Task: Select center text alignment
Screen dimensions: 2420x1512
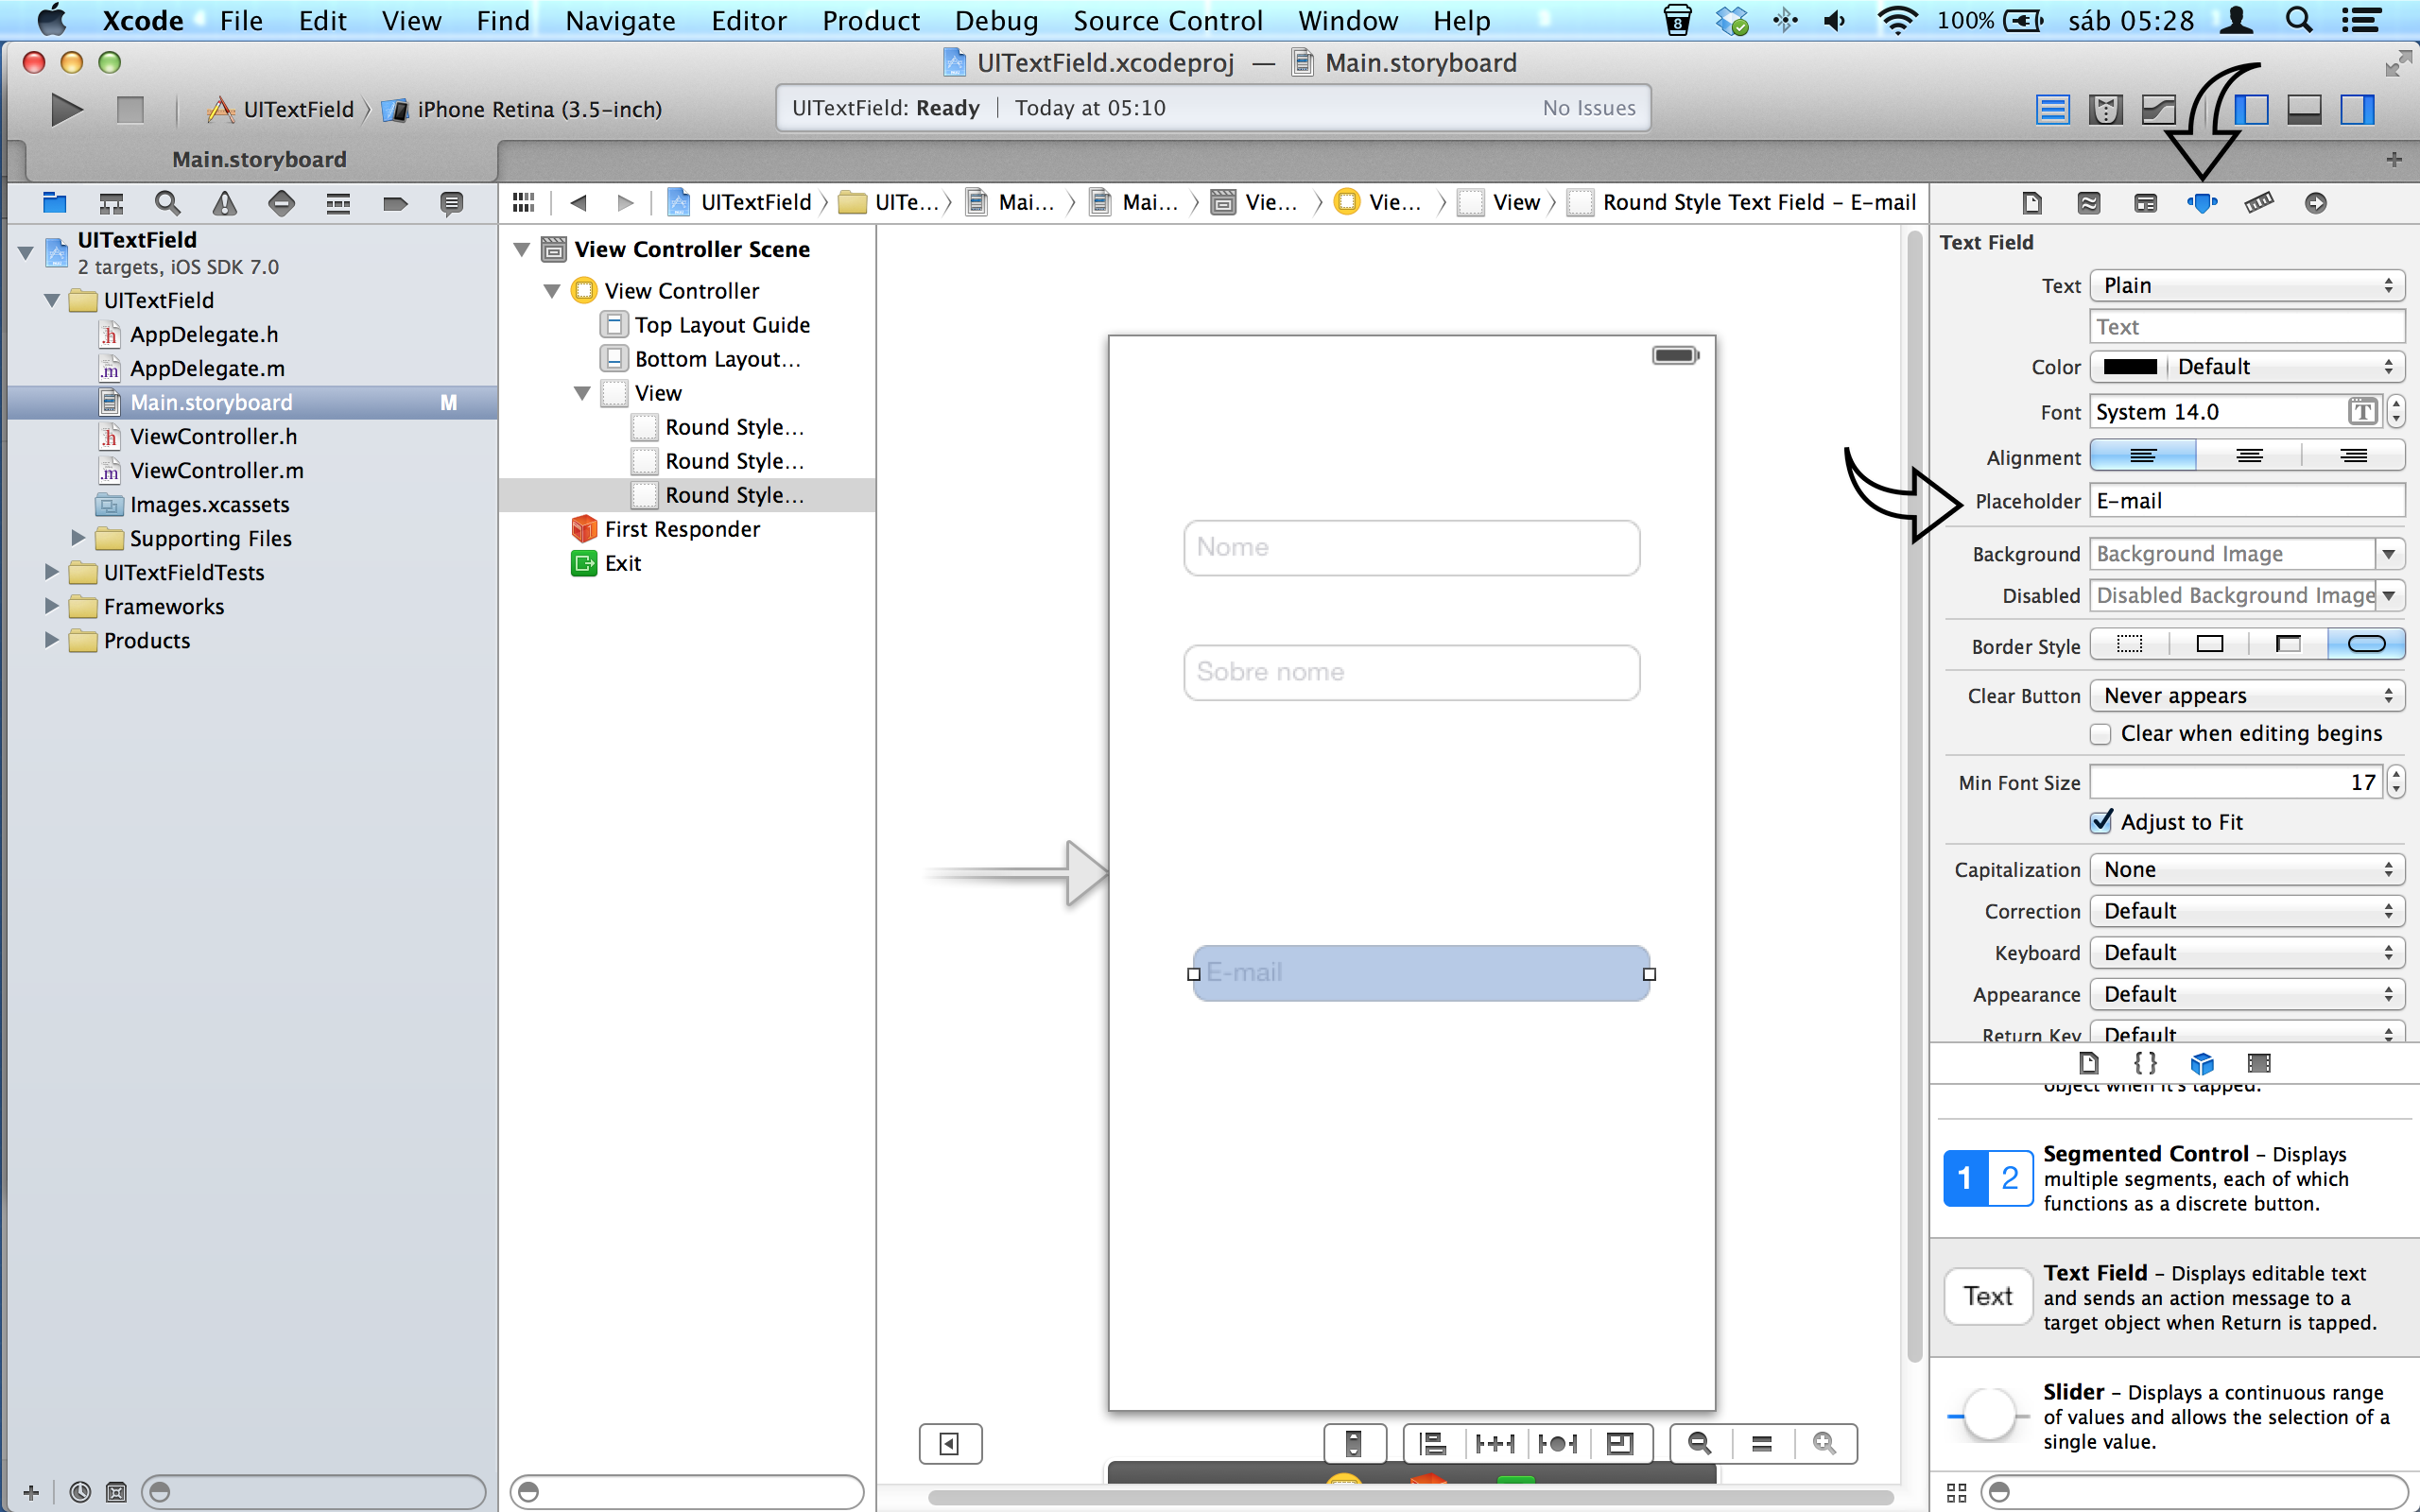Action: click(x=2249, y=456)
